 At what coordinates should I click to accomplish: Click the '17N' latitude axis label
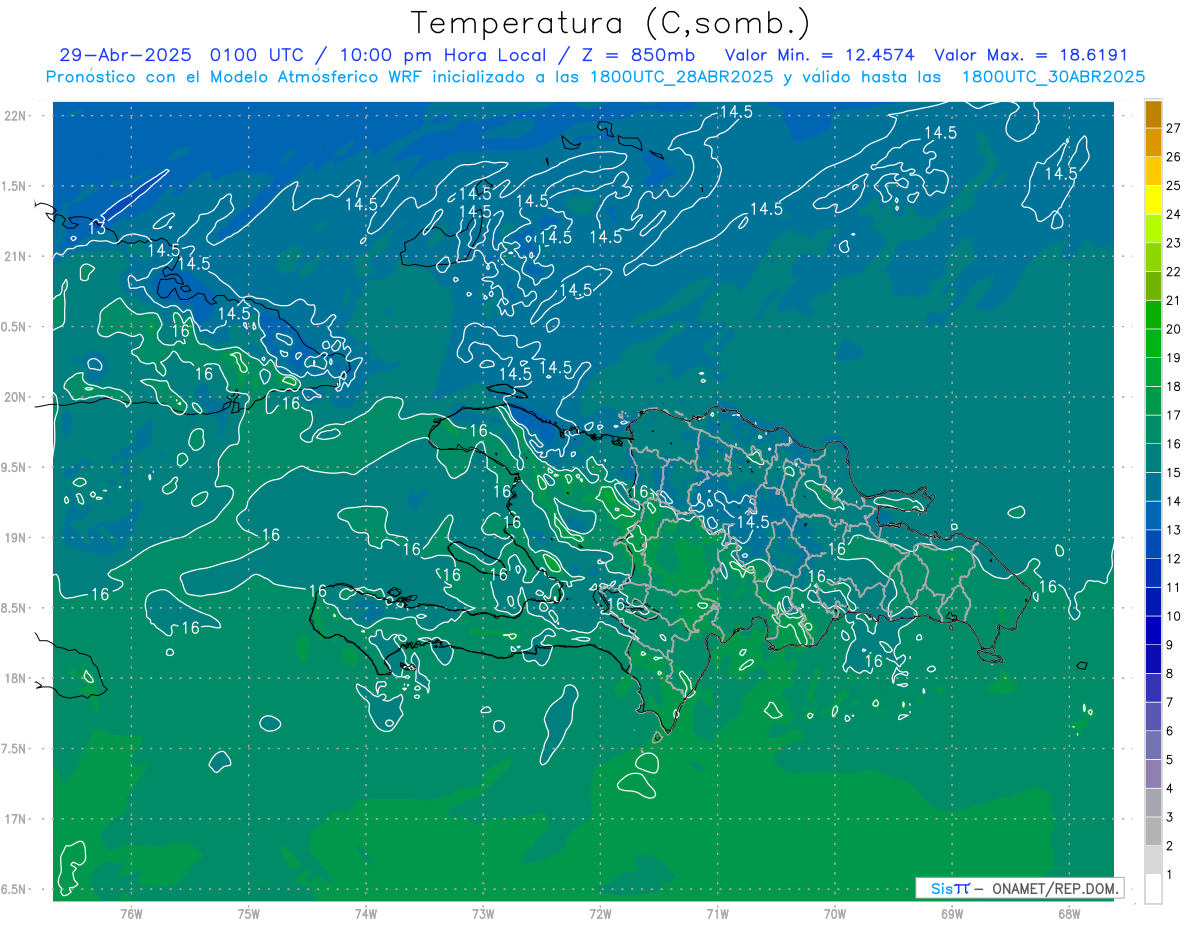pos(16,819)
